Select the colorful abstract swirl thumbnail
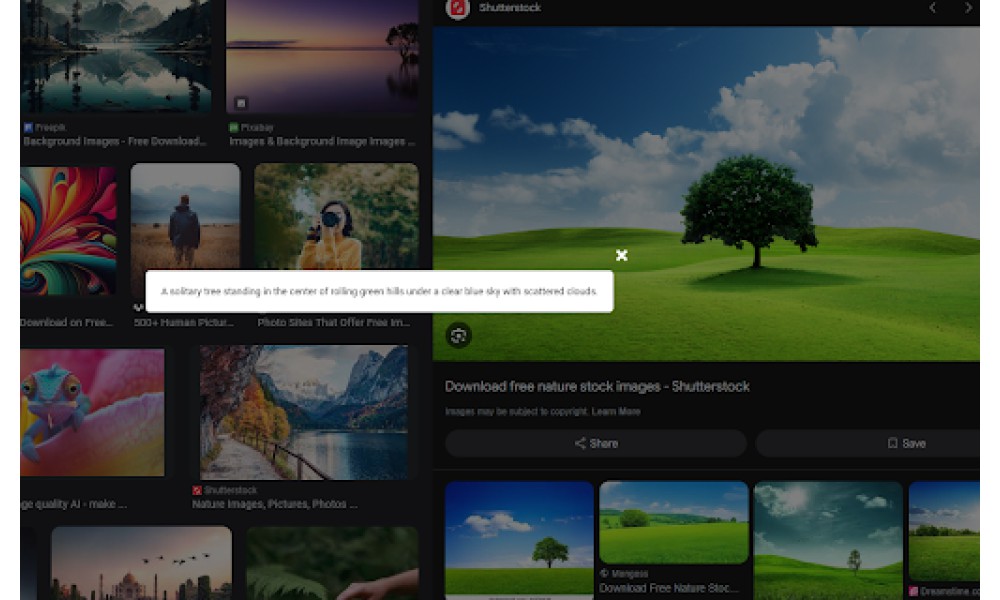 click(x=68, y=231)
